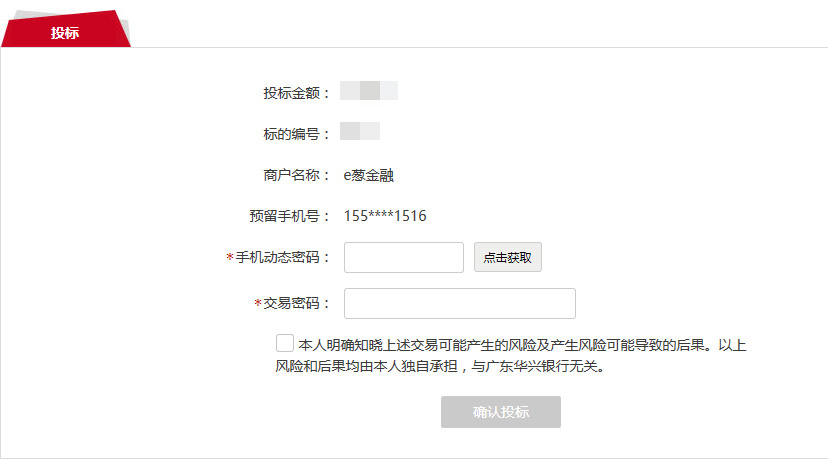
Task: Click the blurred 投标金额 value
Action: click(x=369, y=90)
